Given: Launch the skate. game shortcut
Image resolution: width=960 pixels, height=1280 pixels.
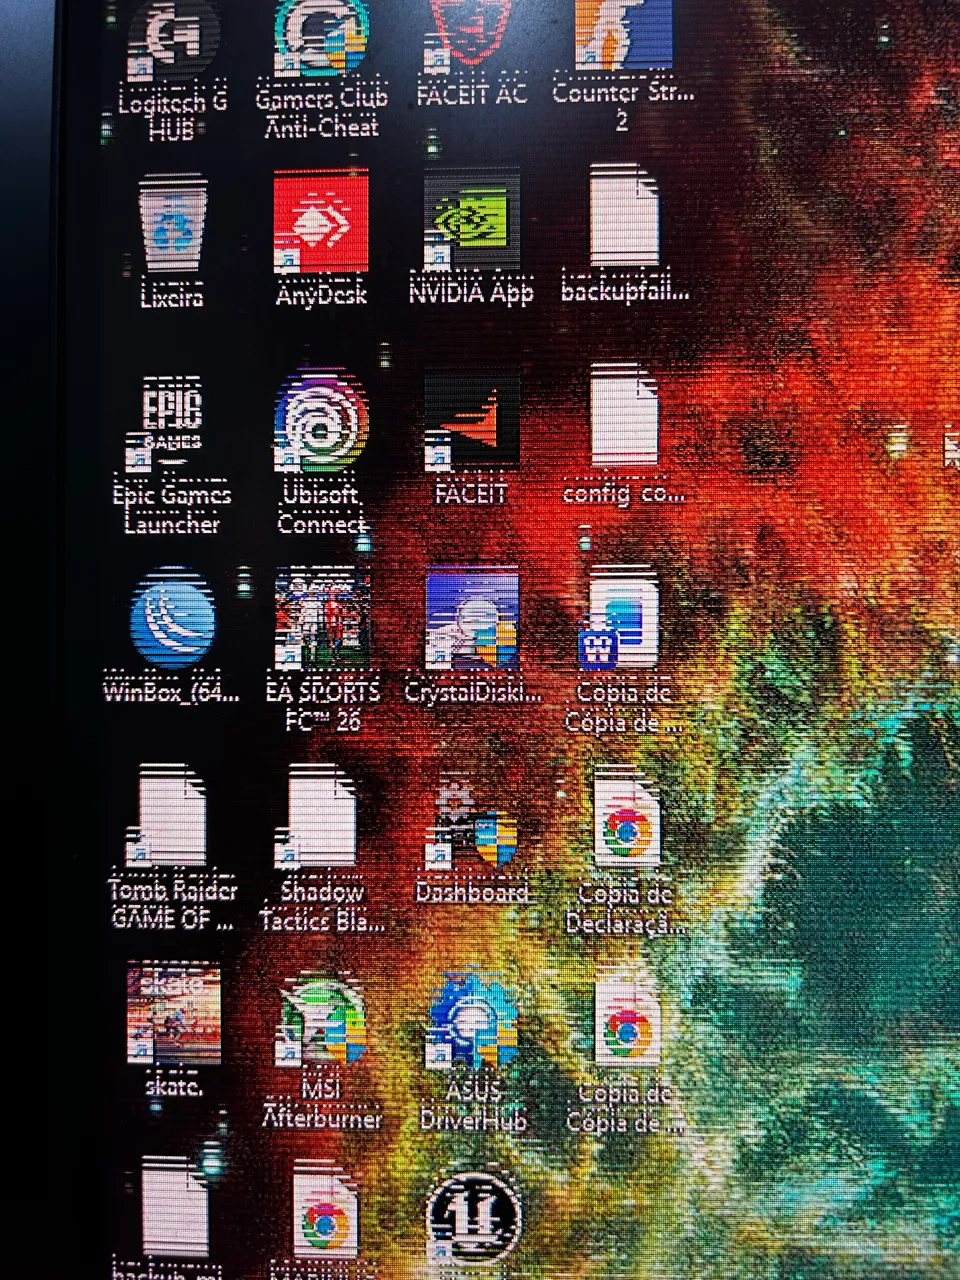Looking at the screenshot, I should 174,1012.
